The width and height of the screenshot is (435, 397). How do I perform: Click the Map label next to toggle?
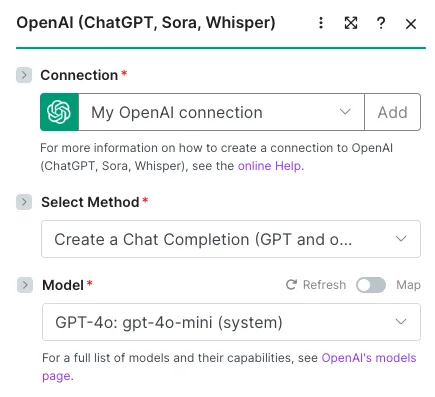pyautogui.click(x=408, y=285)
